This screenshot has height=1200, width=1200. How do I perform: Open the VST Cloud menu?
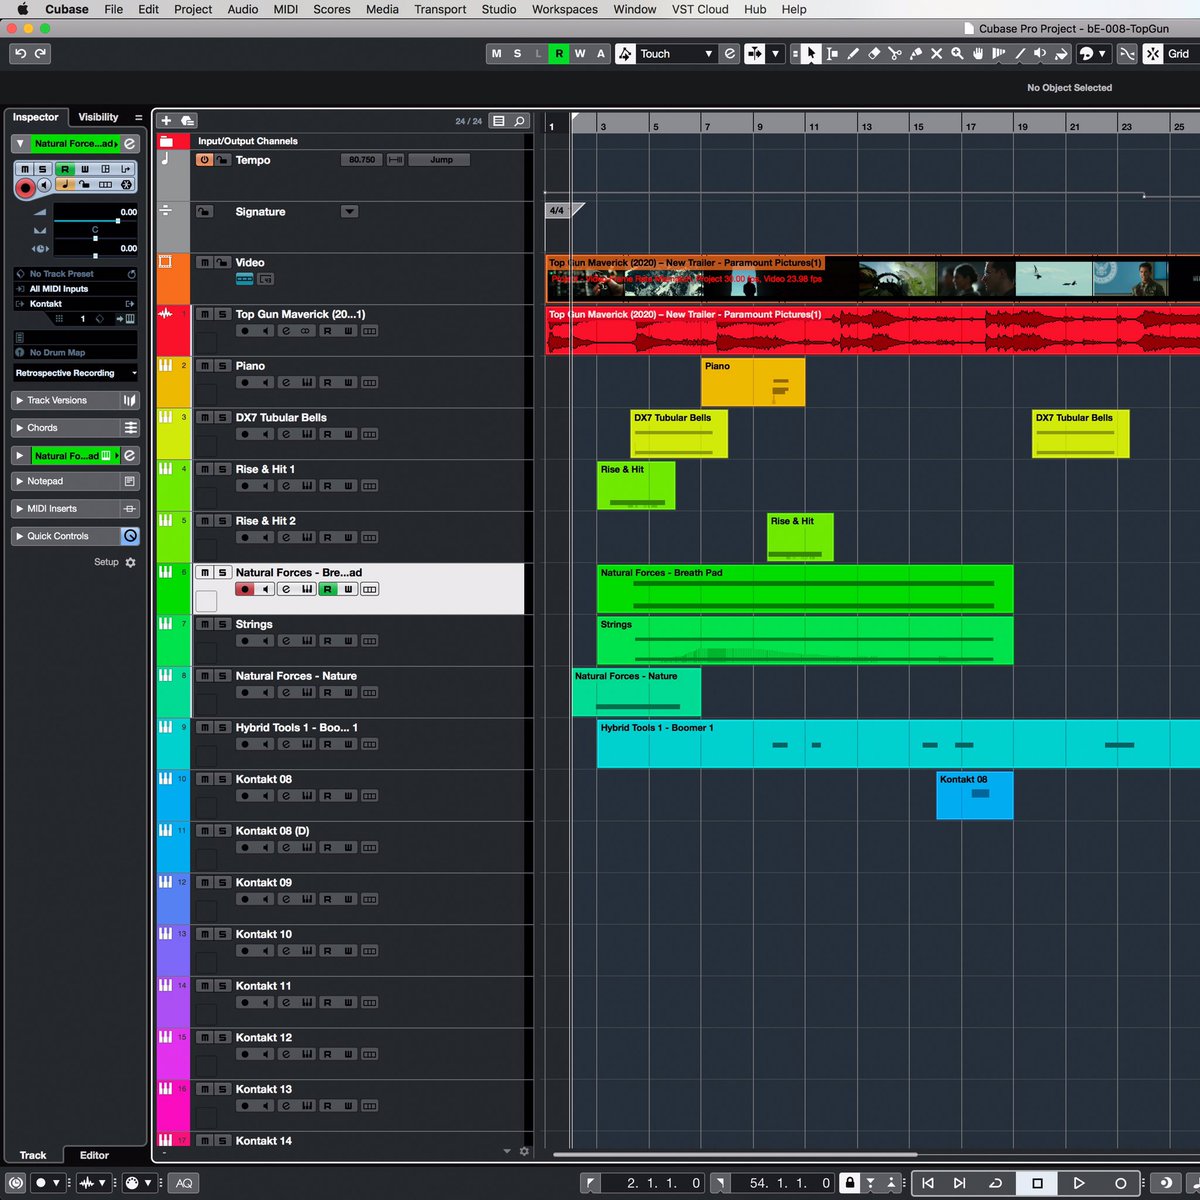[700, 9]
